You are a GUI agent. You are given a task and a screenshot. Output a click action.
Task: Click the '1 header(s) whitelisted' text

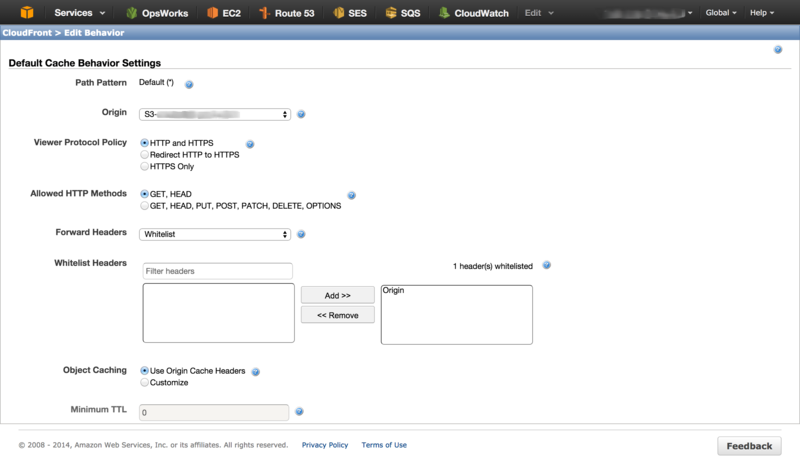(493, 266)
